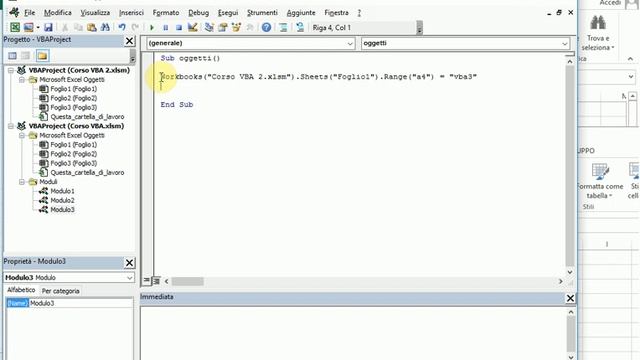Click the Paste clipboard icon
640x360 pixels.
(92, 27)
